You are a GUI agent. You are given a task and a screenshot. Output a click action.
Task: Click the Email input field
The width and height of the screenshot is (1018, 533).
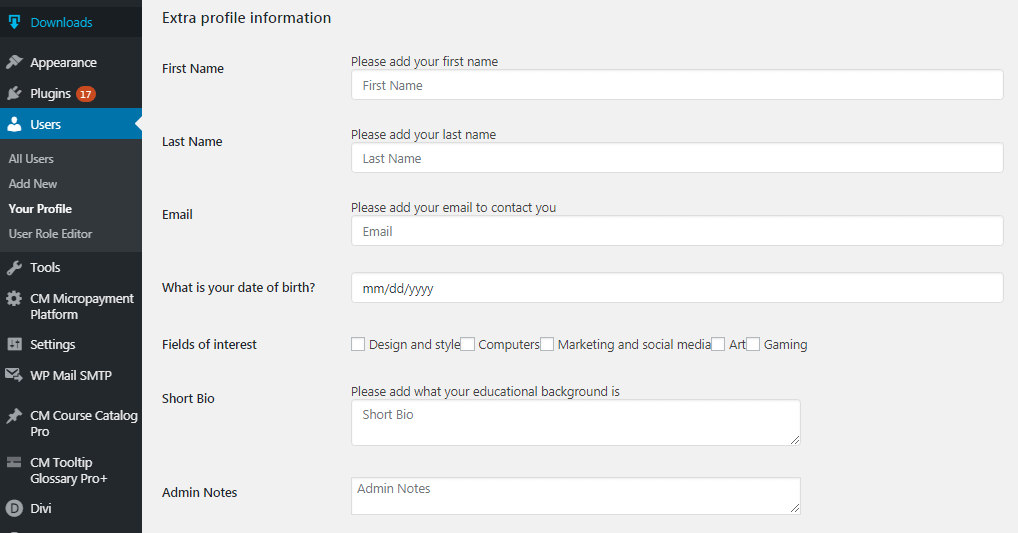(676, 231)
